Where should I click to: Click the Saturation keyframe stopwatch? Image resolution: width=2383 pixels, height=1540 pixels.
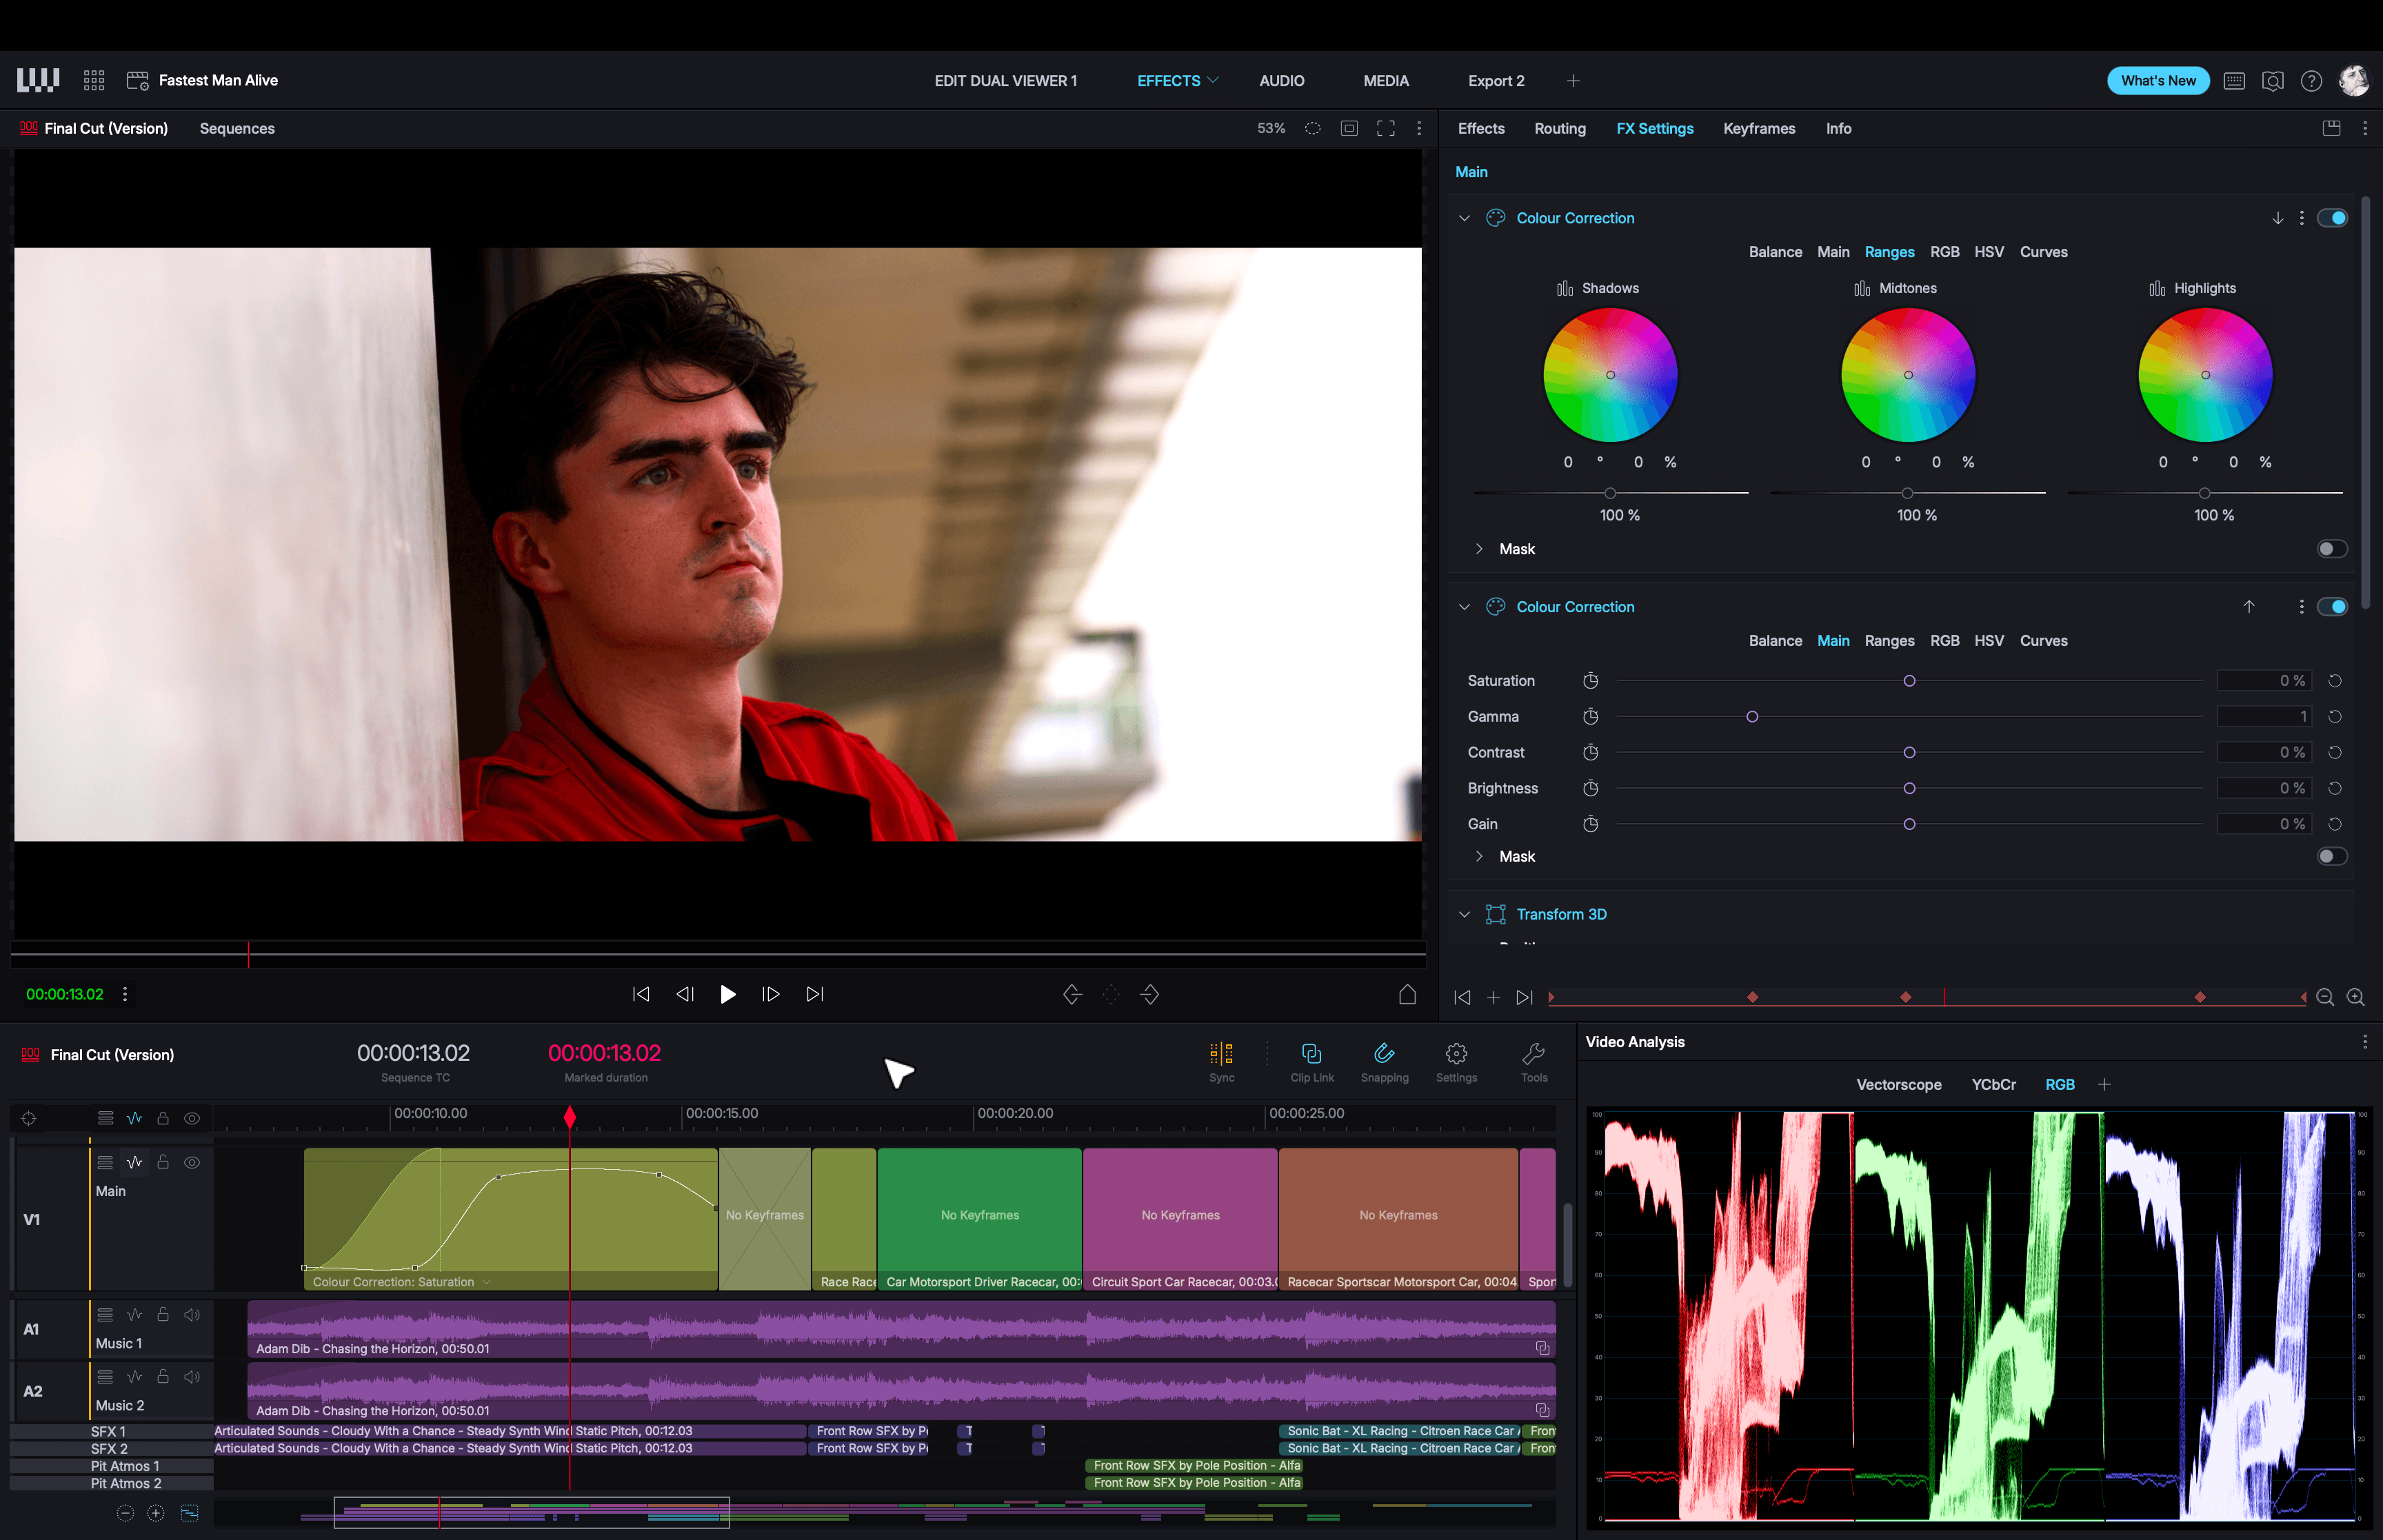[x=1591, y=681]
